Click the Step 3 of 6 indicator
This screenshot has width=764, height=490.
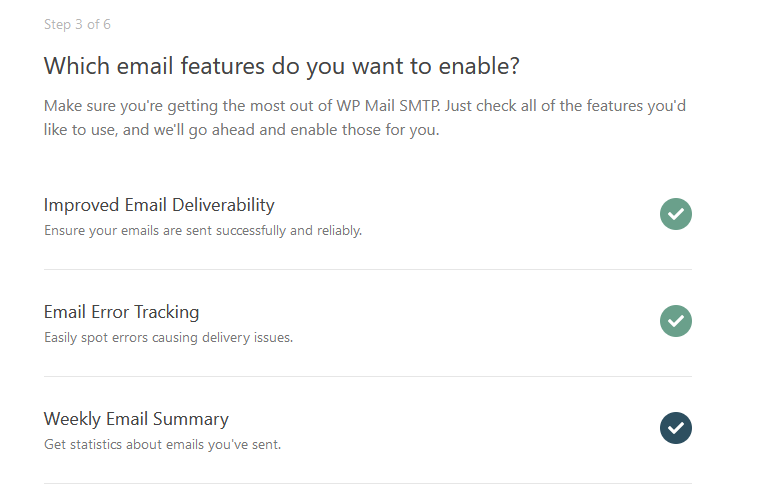pos(77,24)
